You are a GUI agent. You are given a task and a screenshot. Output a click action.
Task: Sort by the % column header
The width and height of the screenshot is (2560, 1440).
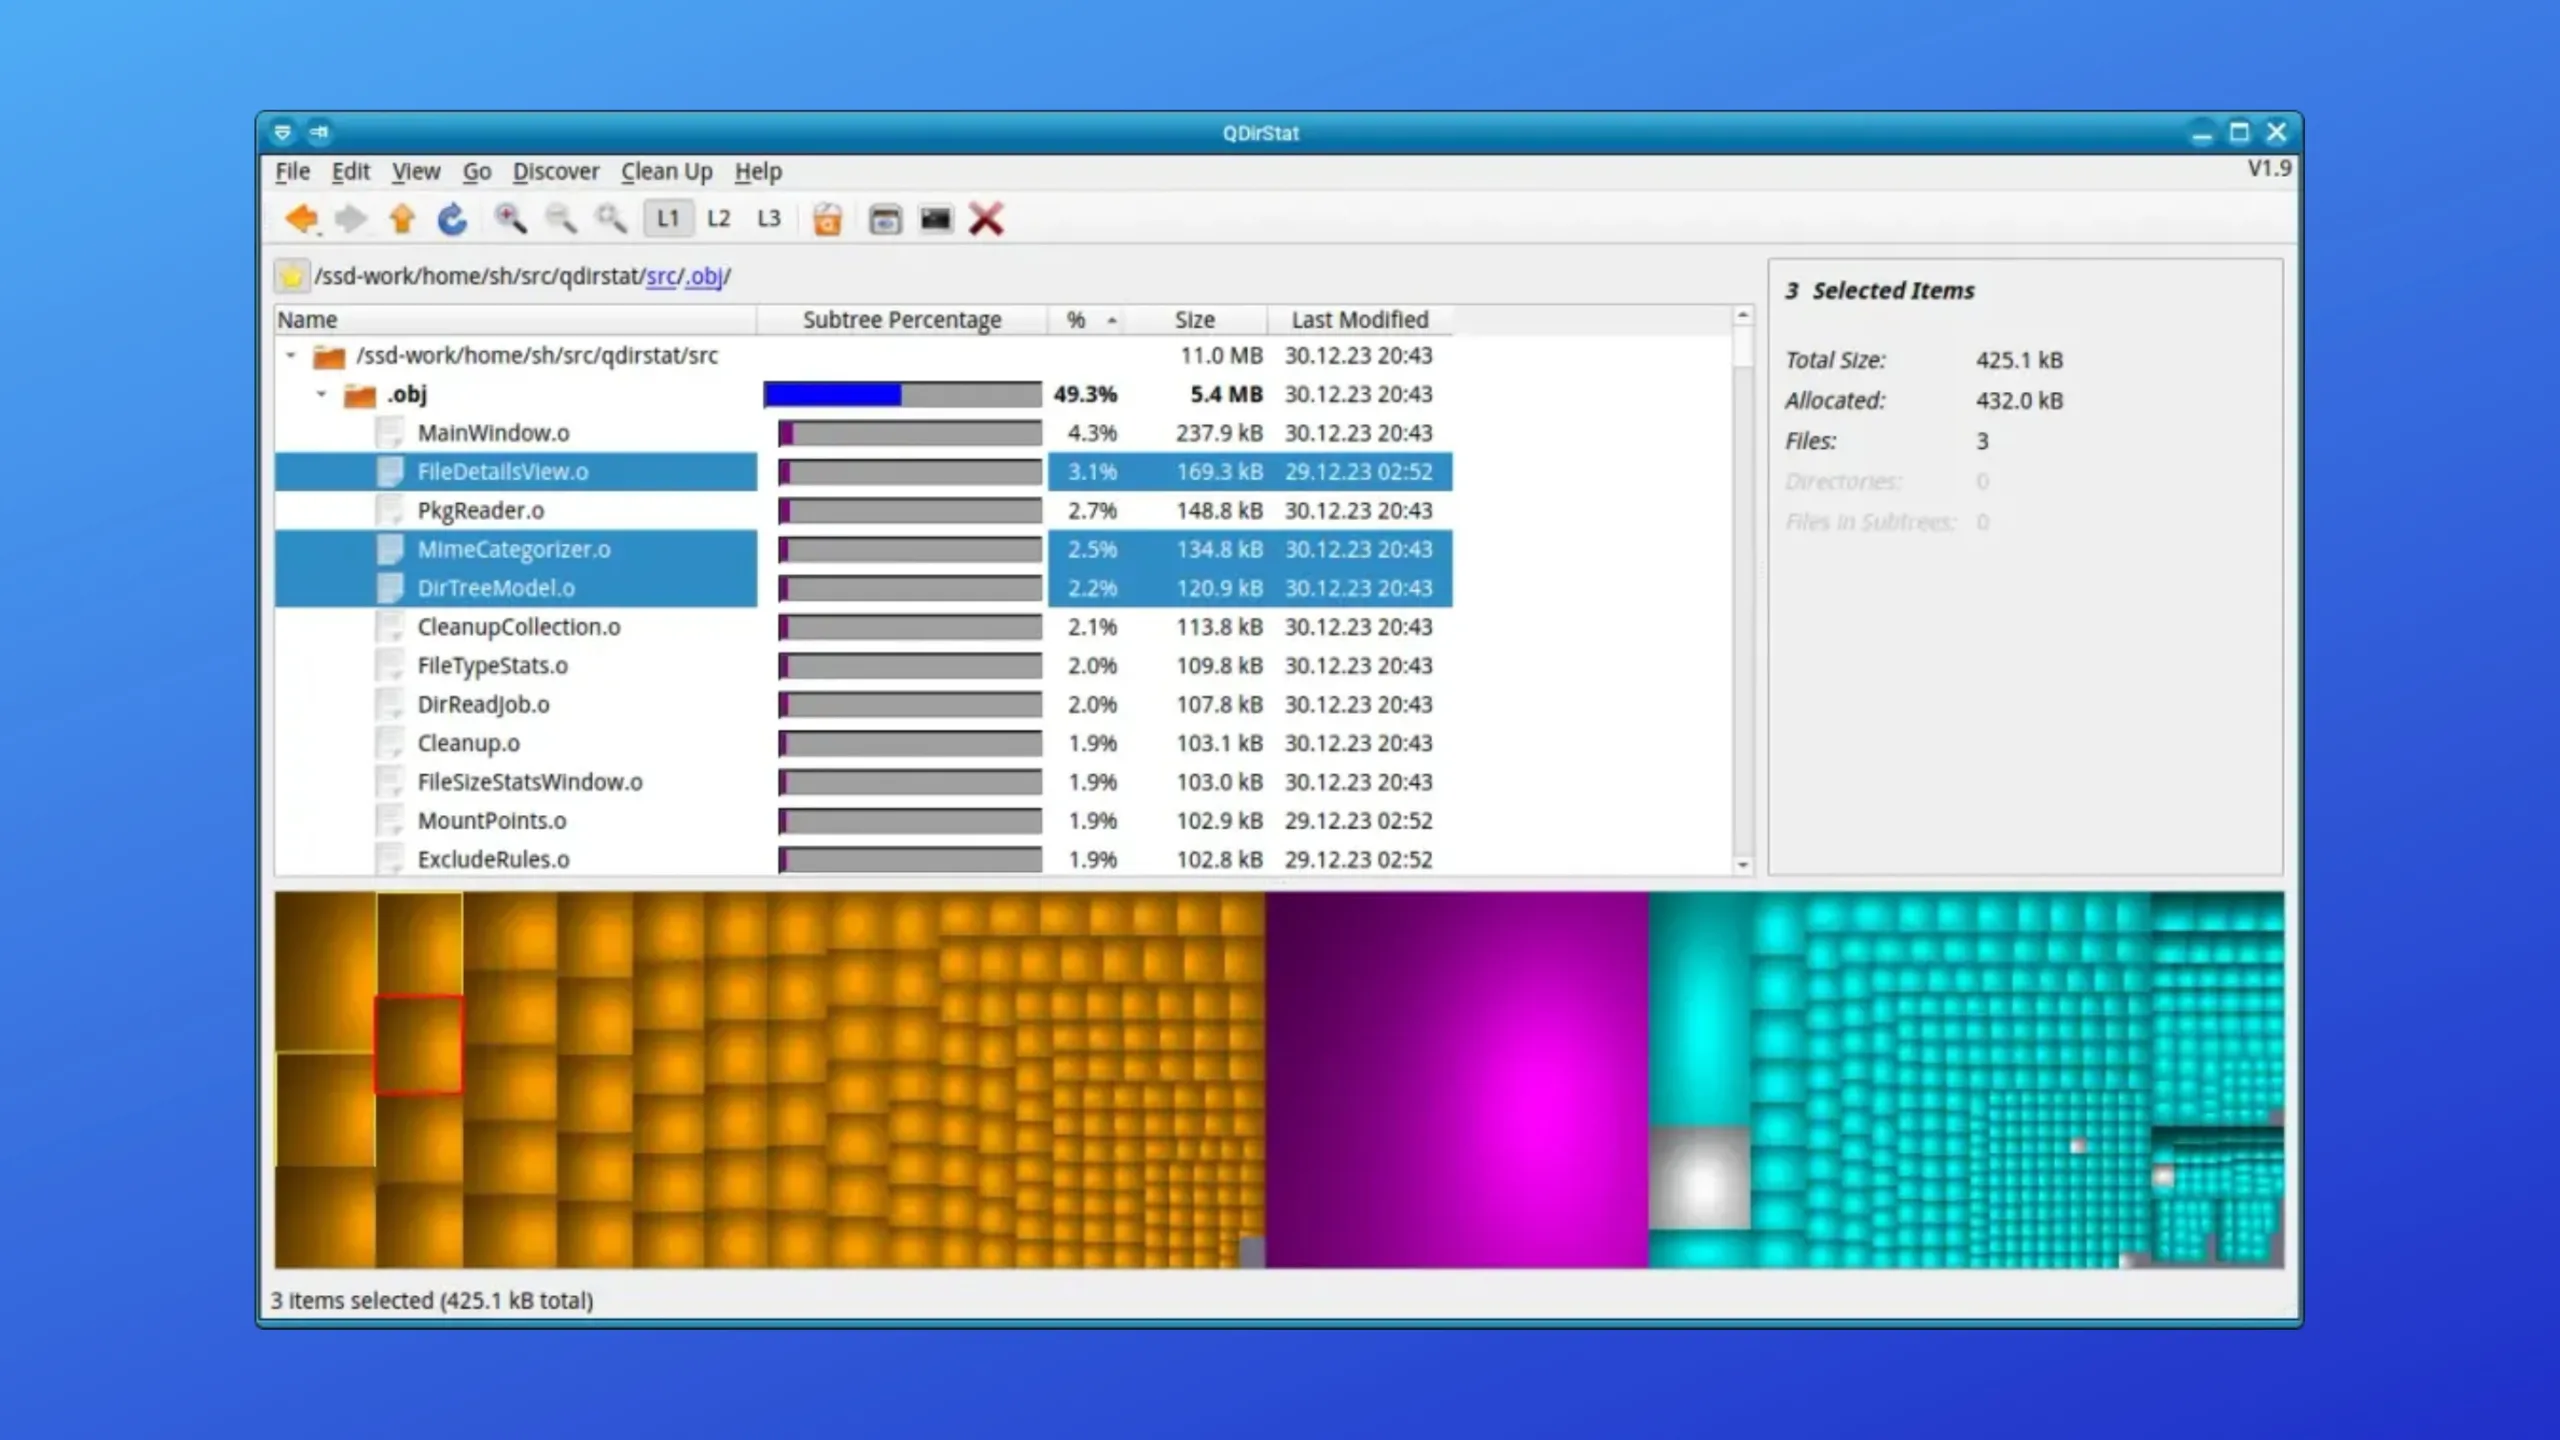pyautogui.click(x=1086, y=320)
